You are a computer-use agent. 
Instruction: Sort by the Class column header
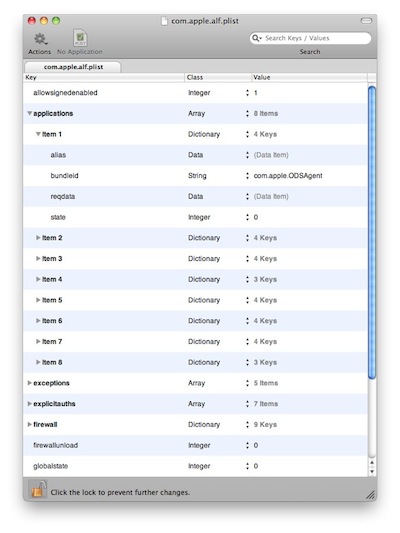[218, 78]
